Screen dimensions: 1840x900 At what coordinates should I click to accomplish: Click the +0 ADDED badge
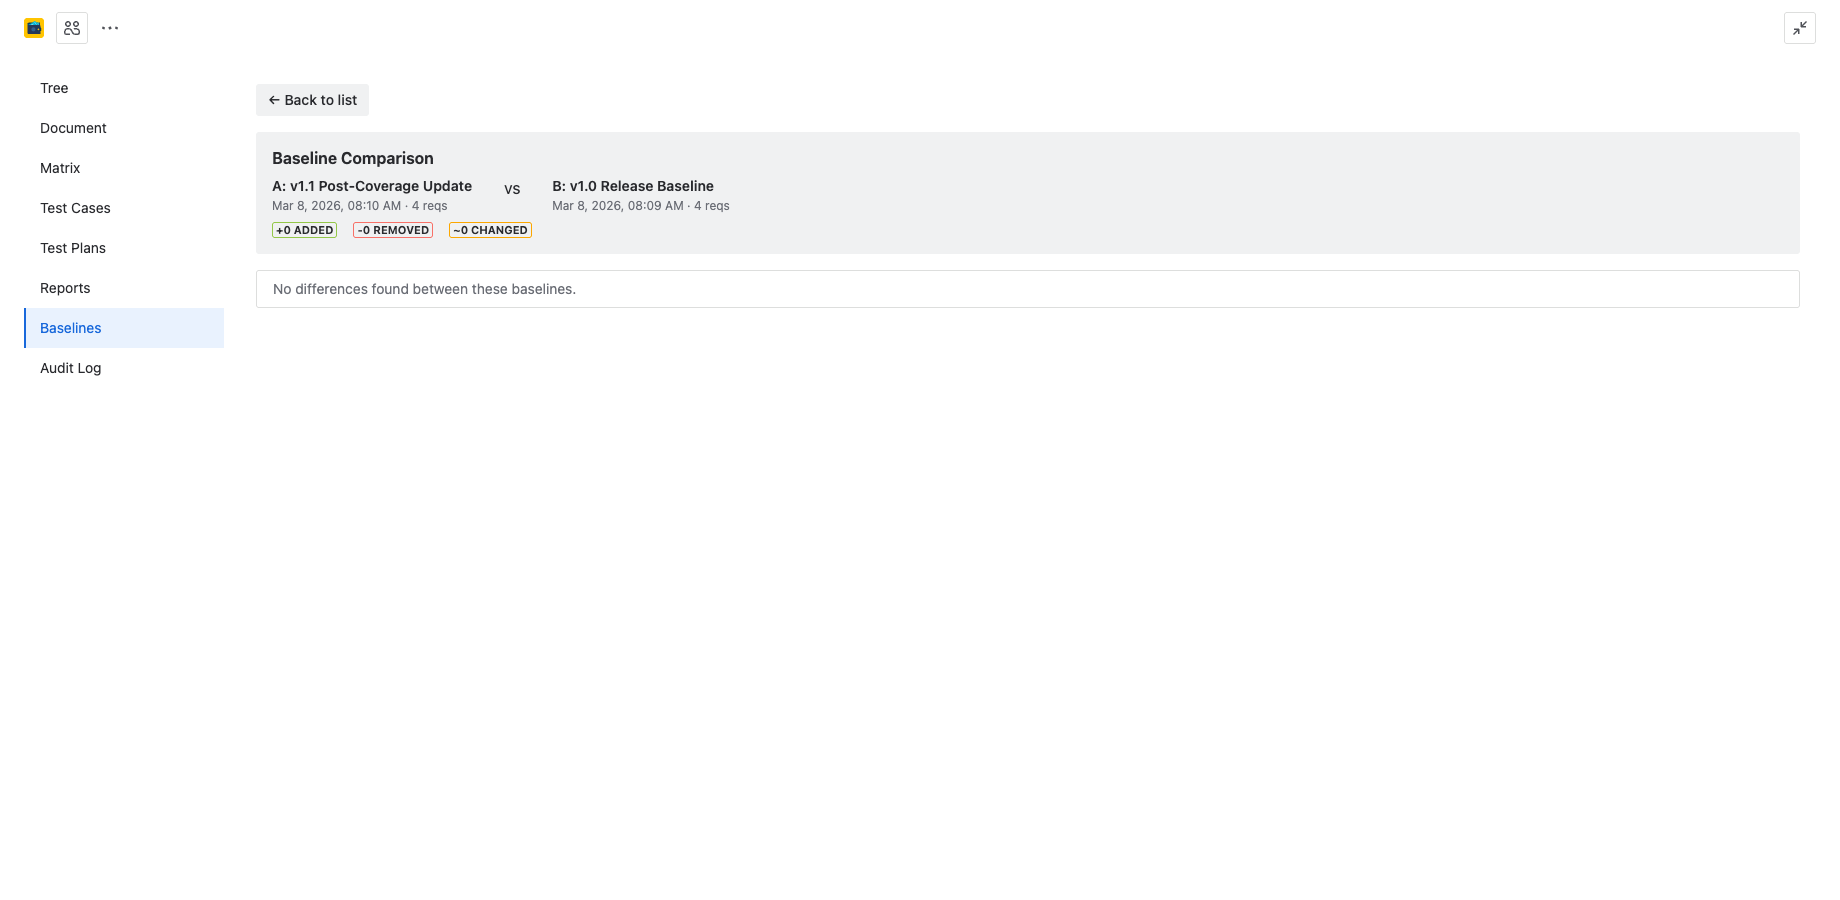(304, 230)
